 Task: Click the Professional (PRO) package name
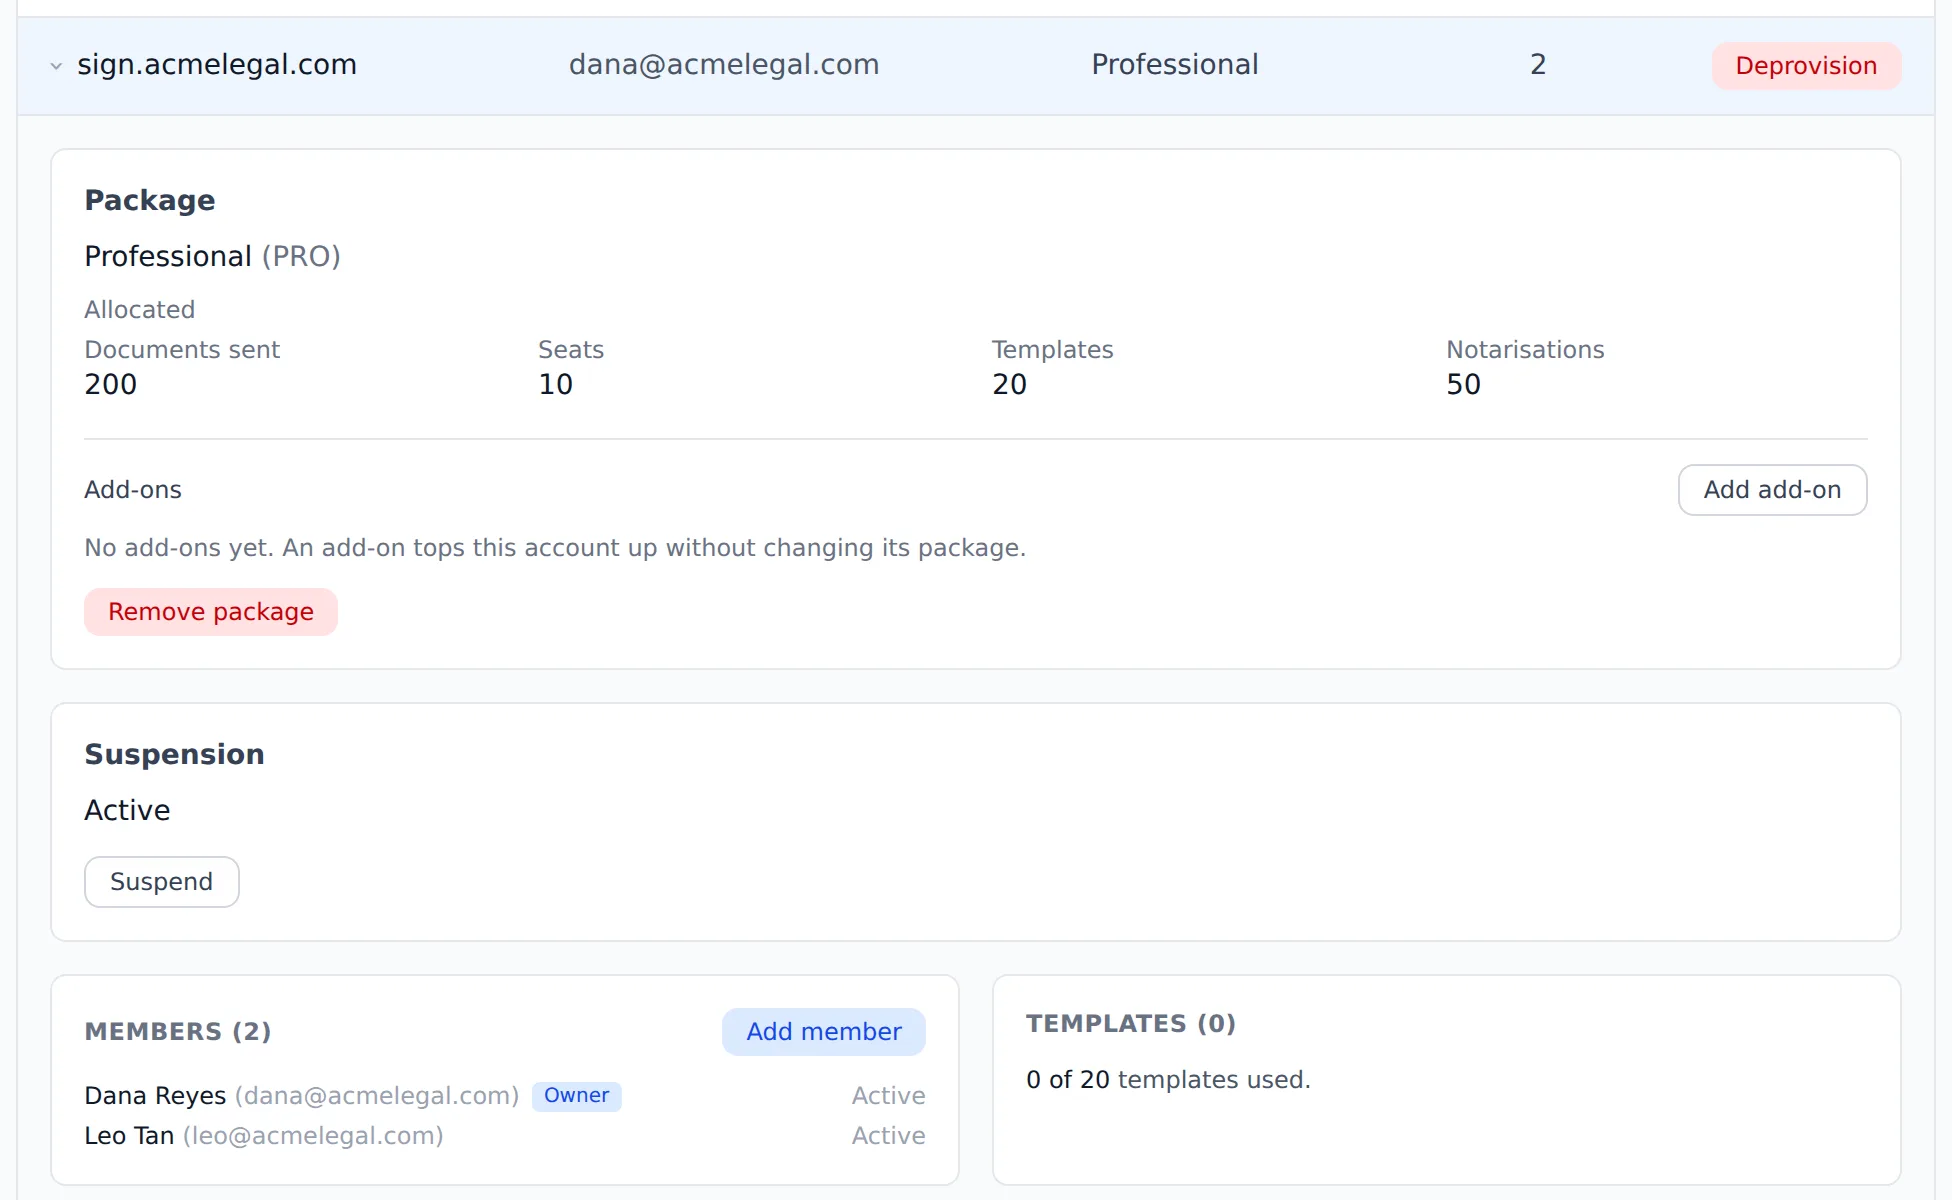pyautogui.click(x=212, y=257)
